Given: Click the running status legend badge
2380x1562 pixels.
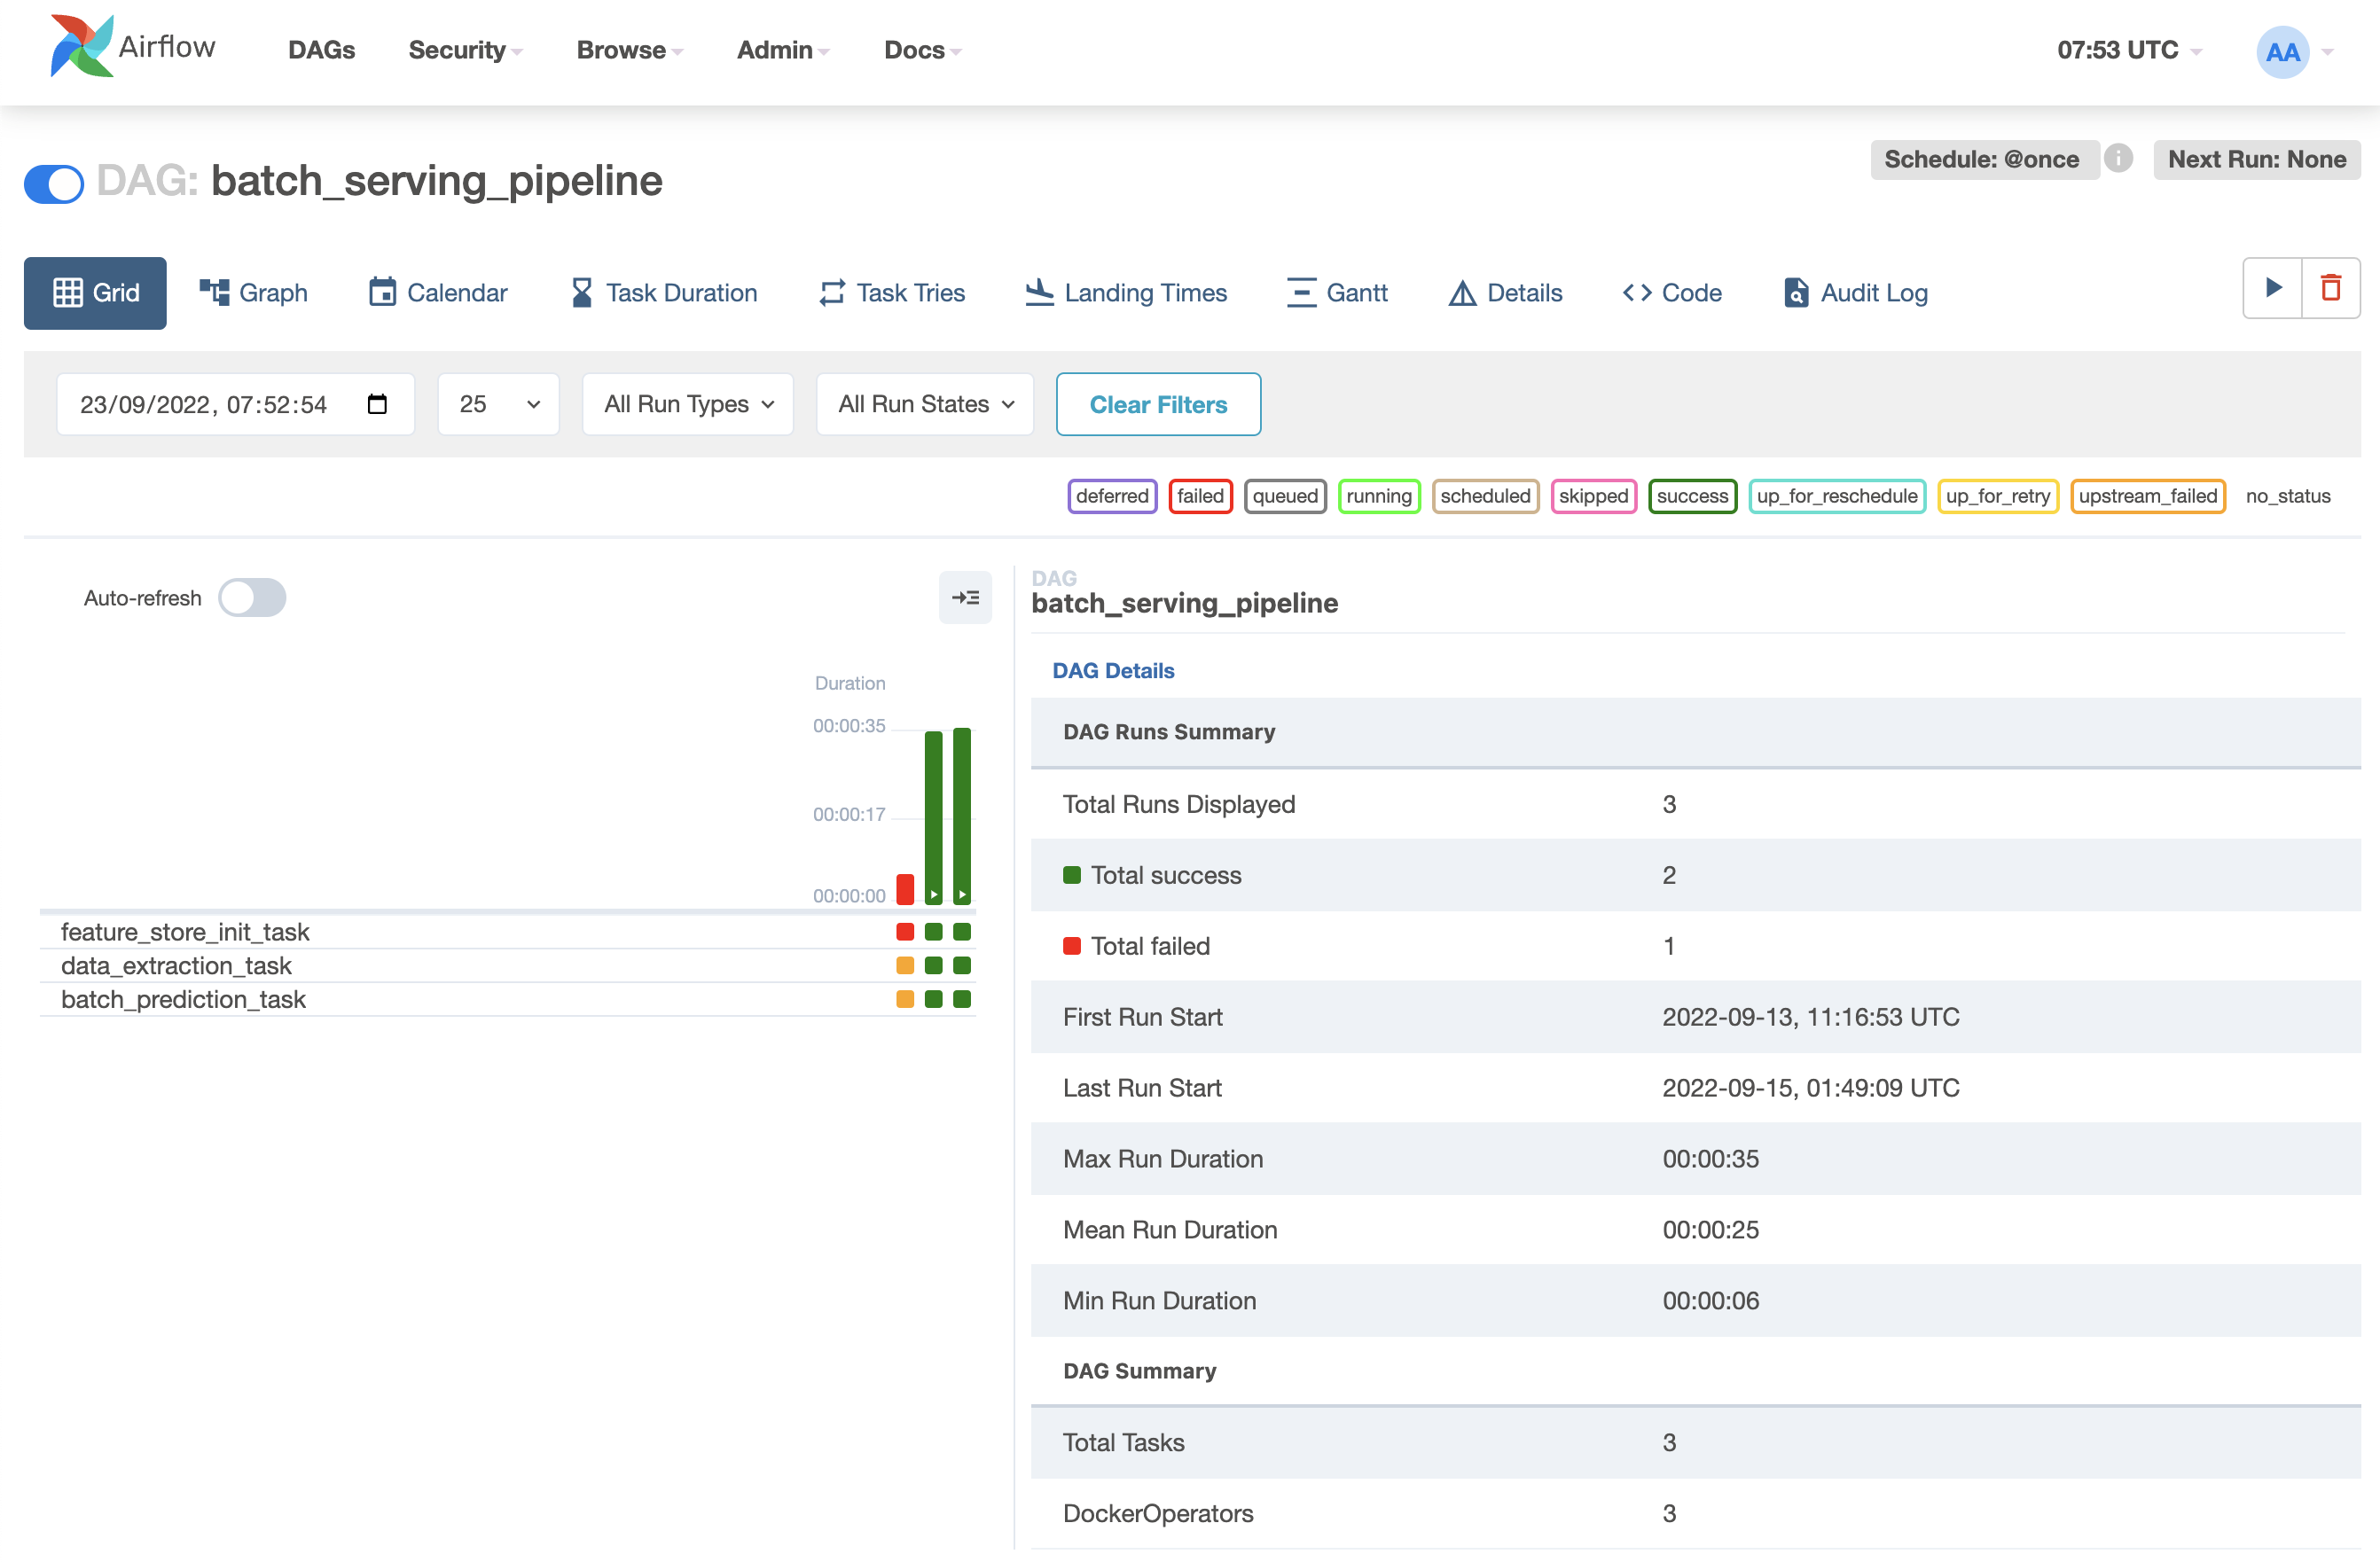Looking at the screenshot, I should pyautogui.click(x=1379, y=496).
